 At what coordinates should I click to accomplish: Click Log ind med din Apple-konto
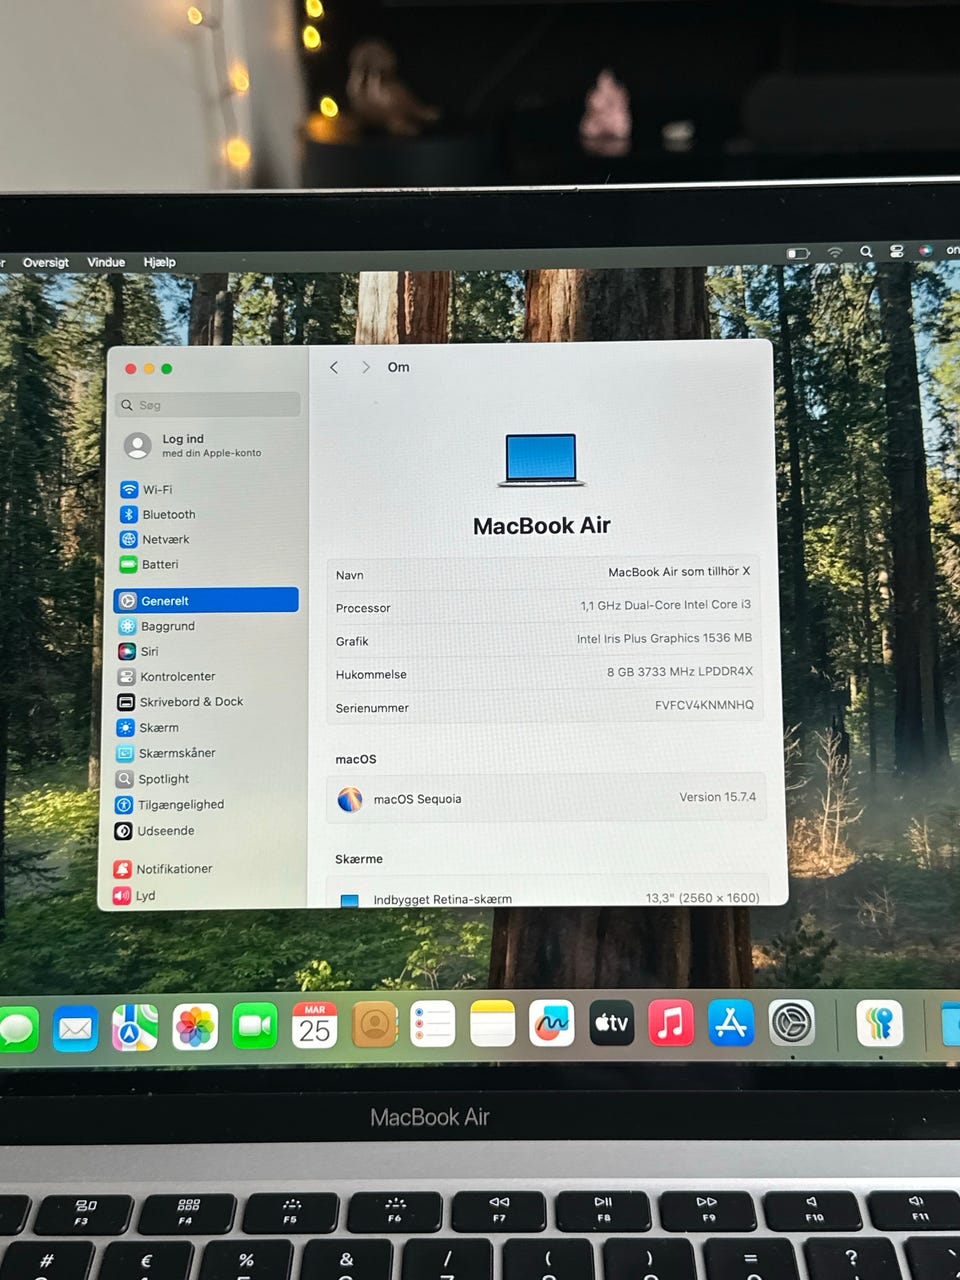coord(194,445)
